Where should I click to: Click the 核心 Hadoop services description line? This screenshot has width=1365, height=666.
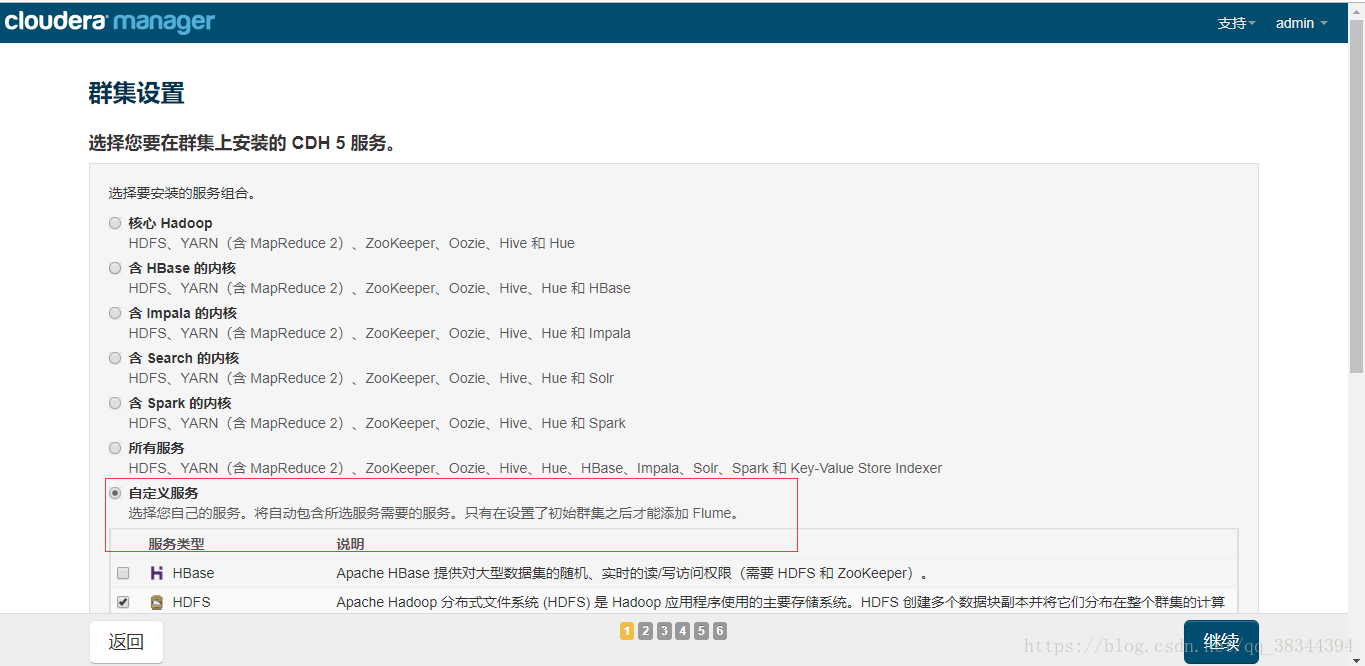point(351,243)
